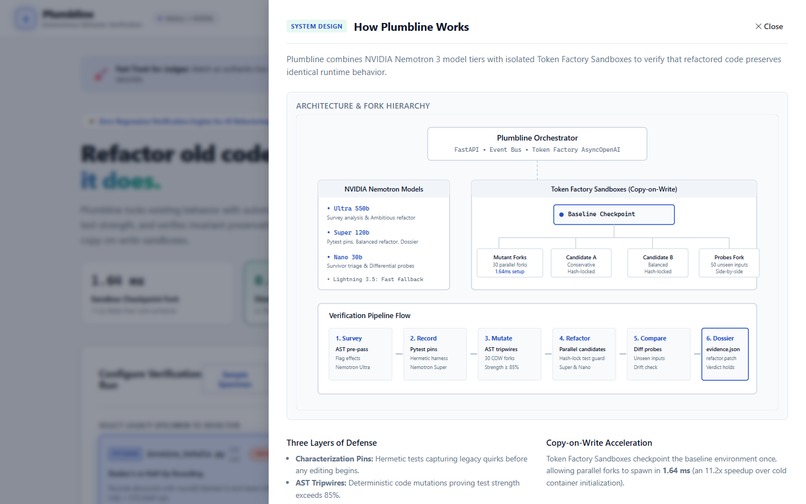This screenshot has width=806, height=504.
Task: Select the Mutant Forks box
Action: pos(510,263)
